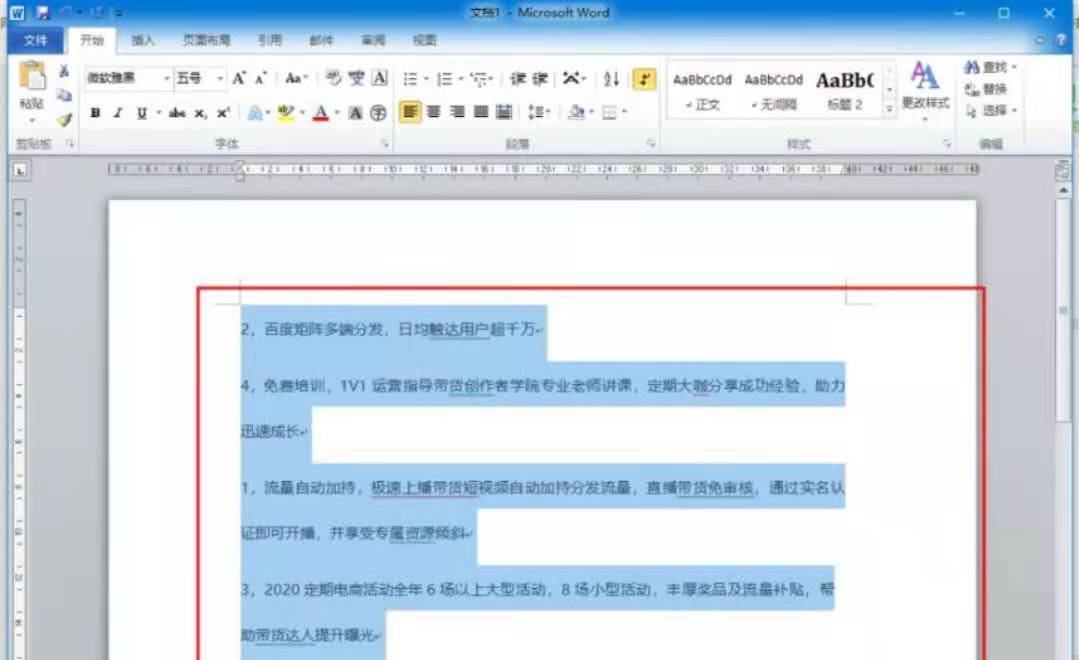Click the Format Painter brush icon
The image size is (1079, 660).
point(64,120)
